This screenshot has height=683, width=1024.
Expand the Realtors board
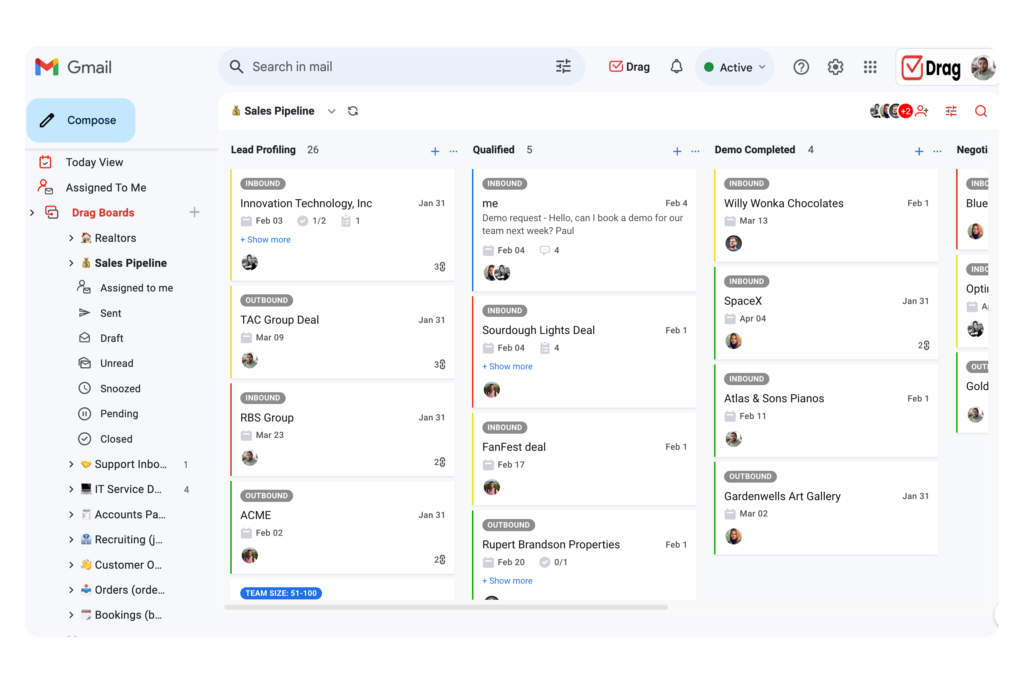pos(71,238)
